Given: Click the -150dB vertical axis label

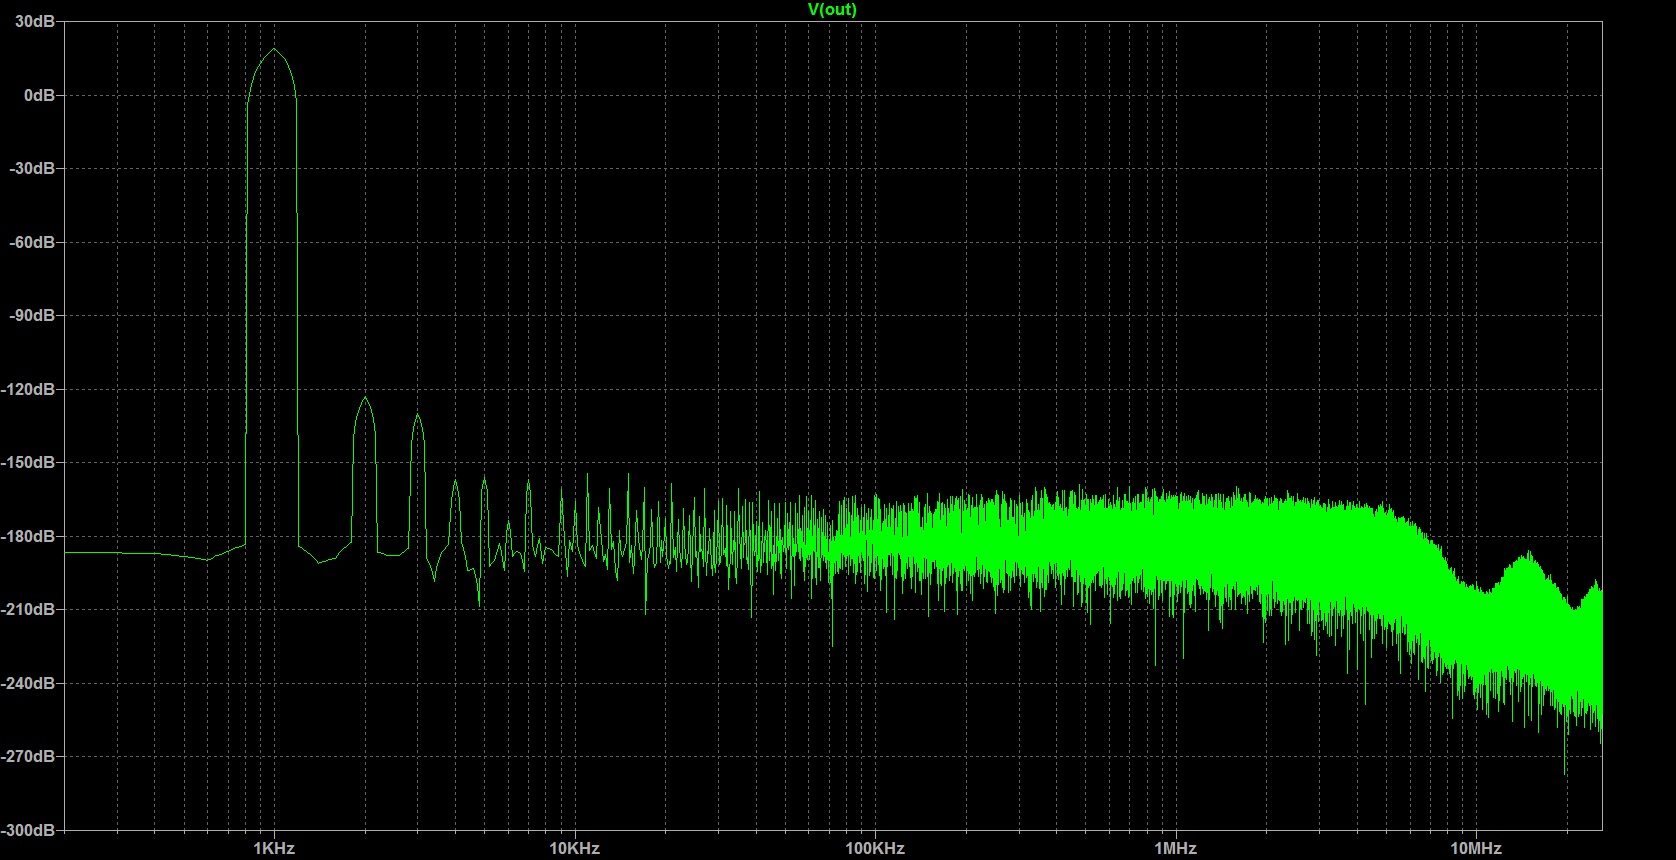Looking at the screenshot, I should click(x=28, y=462).
